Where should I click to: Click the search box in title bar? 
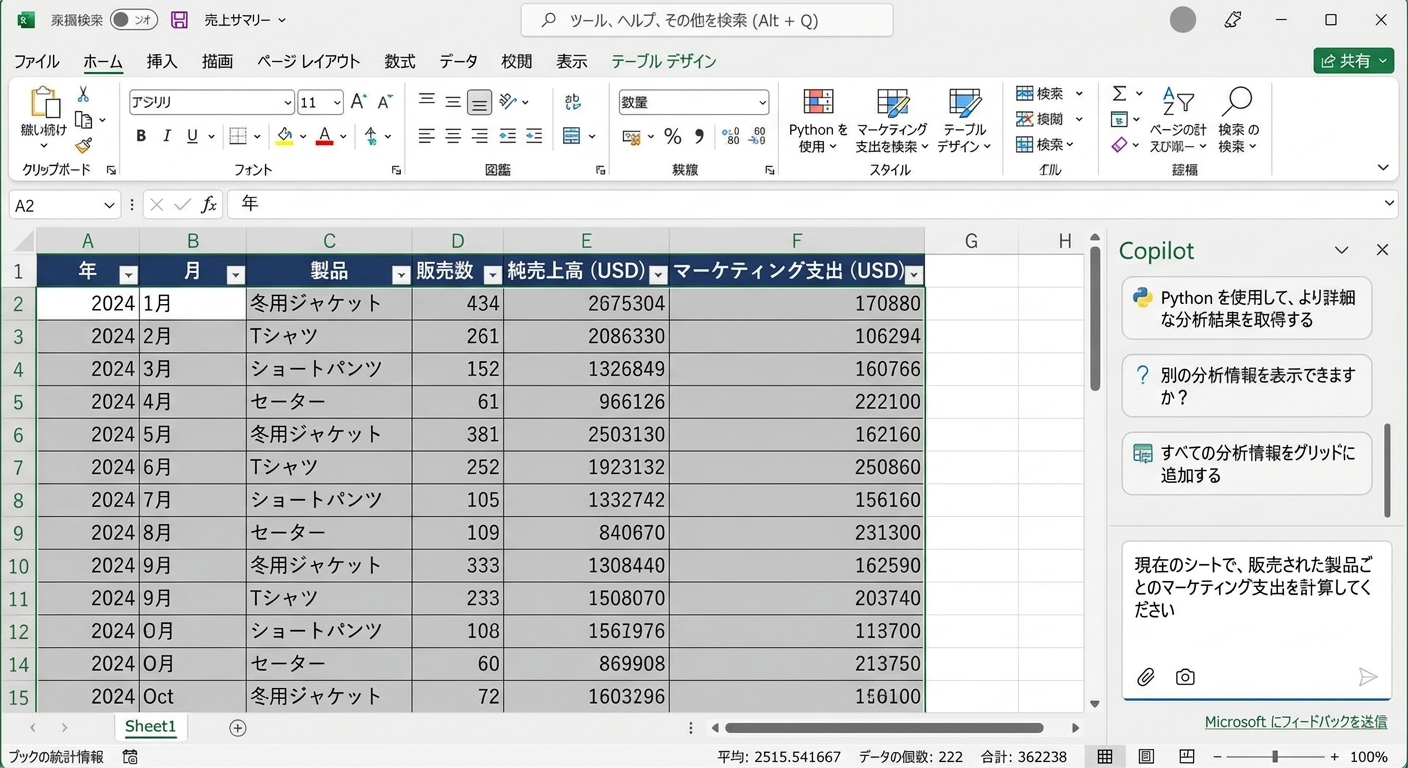[707, 20]
